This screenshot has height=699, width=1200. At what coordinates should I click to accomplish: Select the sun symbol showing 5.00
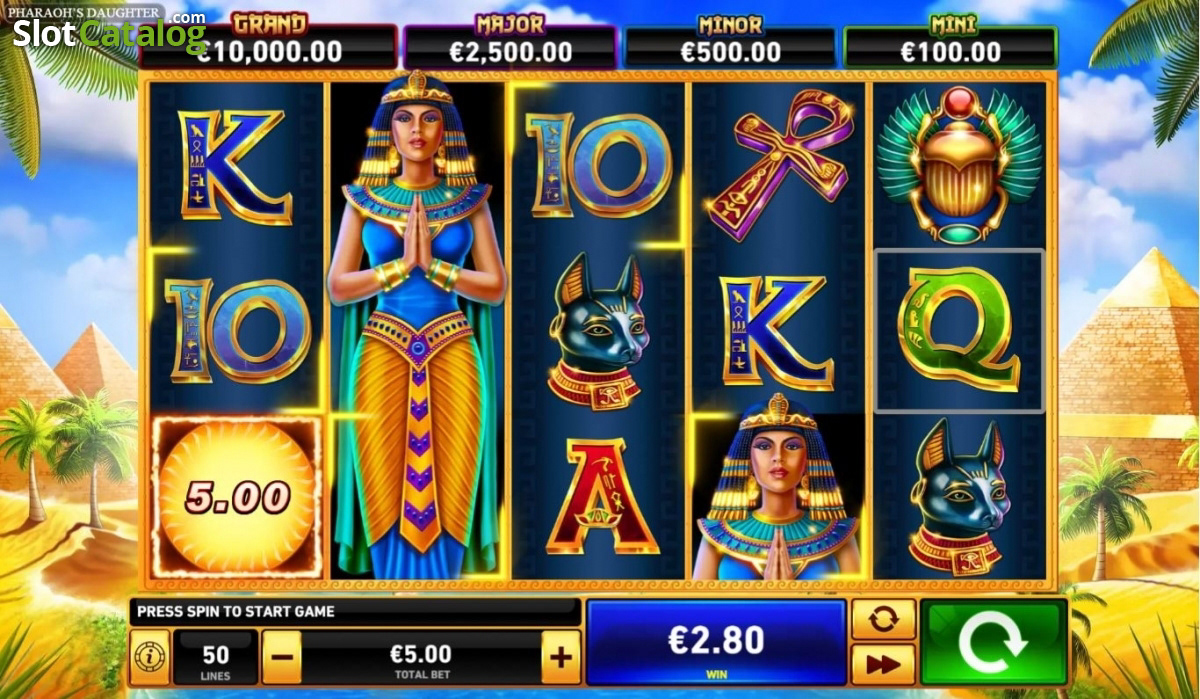click(x=237, y=498)
